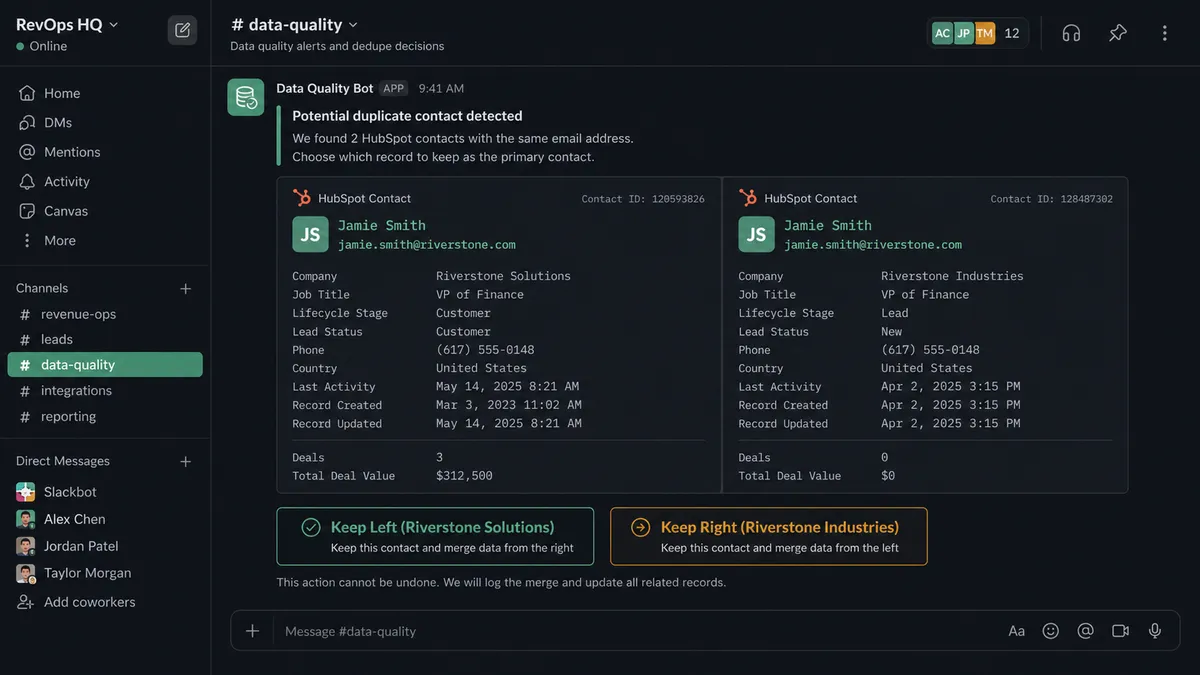
Task: Click the Data Quality Bot sender name
Action: pyautogui.click(x=325, y=88)
